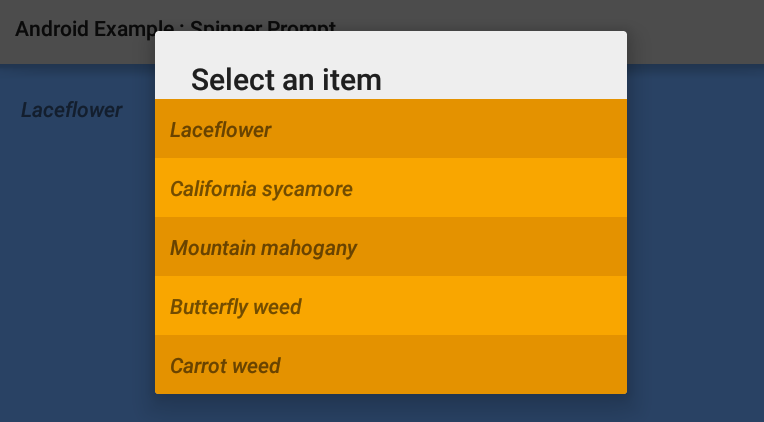The image size is (764, 422).
Task: Select the Butterfly weed entry
Action: tap(391, 306)
